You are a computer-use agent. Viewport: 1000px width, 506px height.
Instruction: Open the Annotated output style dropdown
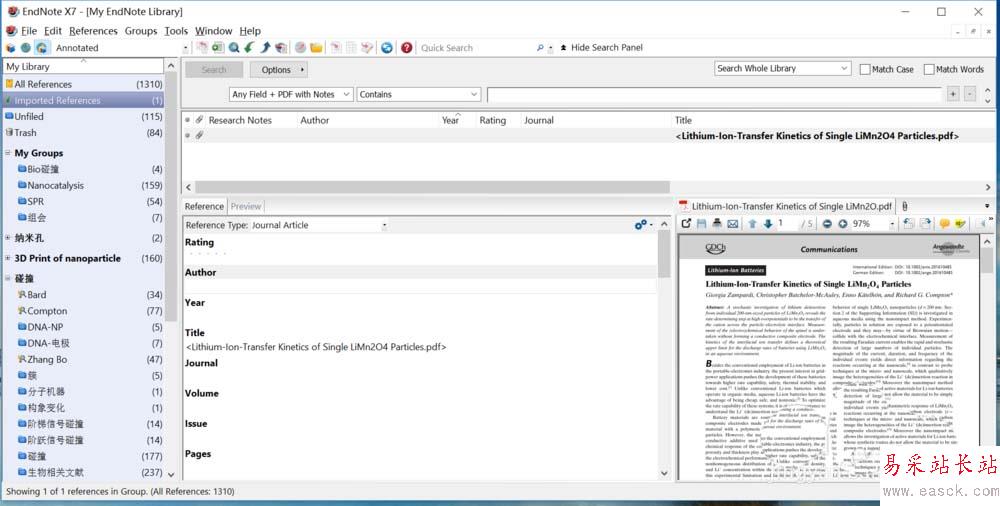186,48
